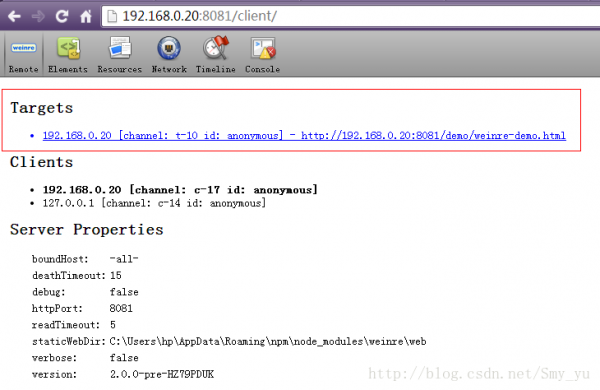
Task: Focus the address bar URL field
Action: [351, 16]
